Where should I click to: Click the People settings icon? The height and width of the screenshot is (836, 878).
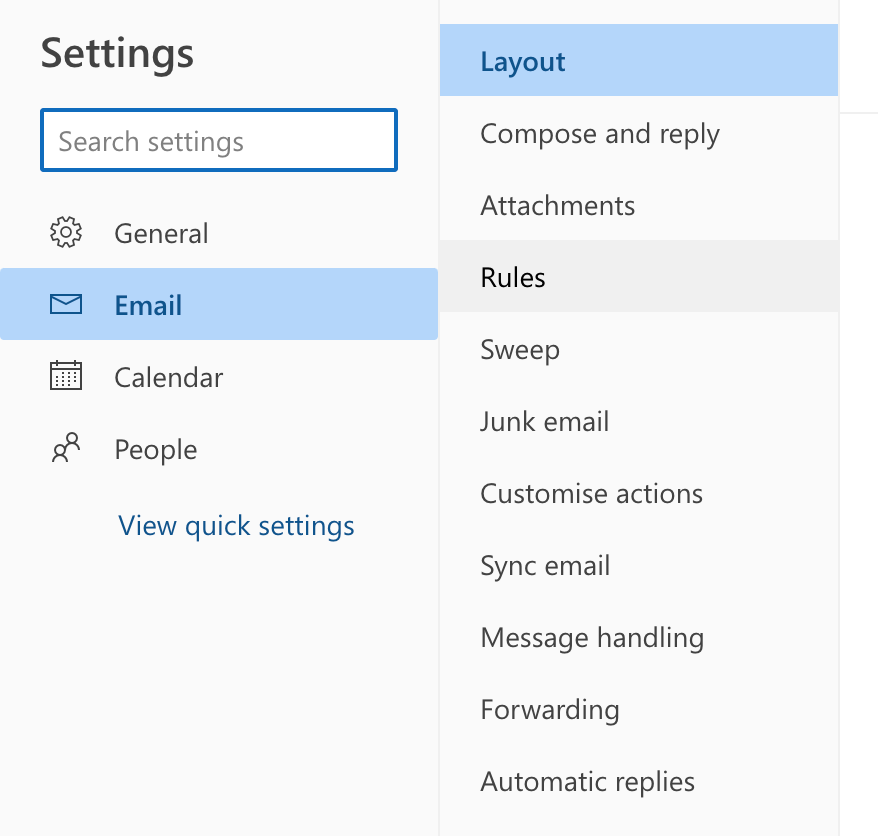coord(65,448)
